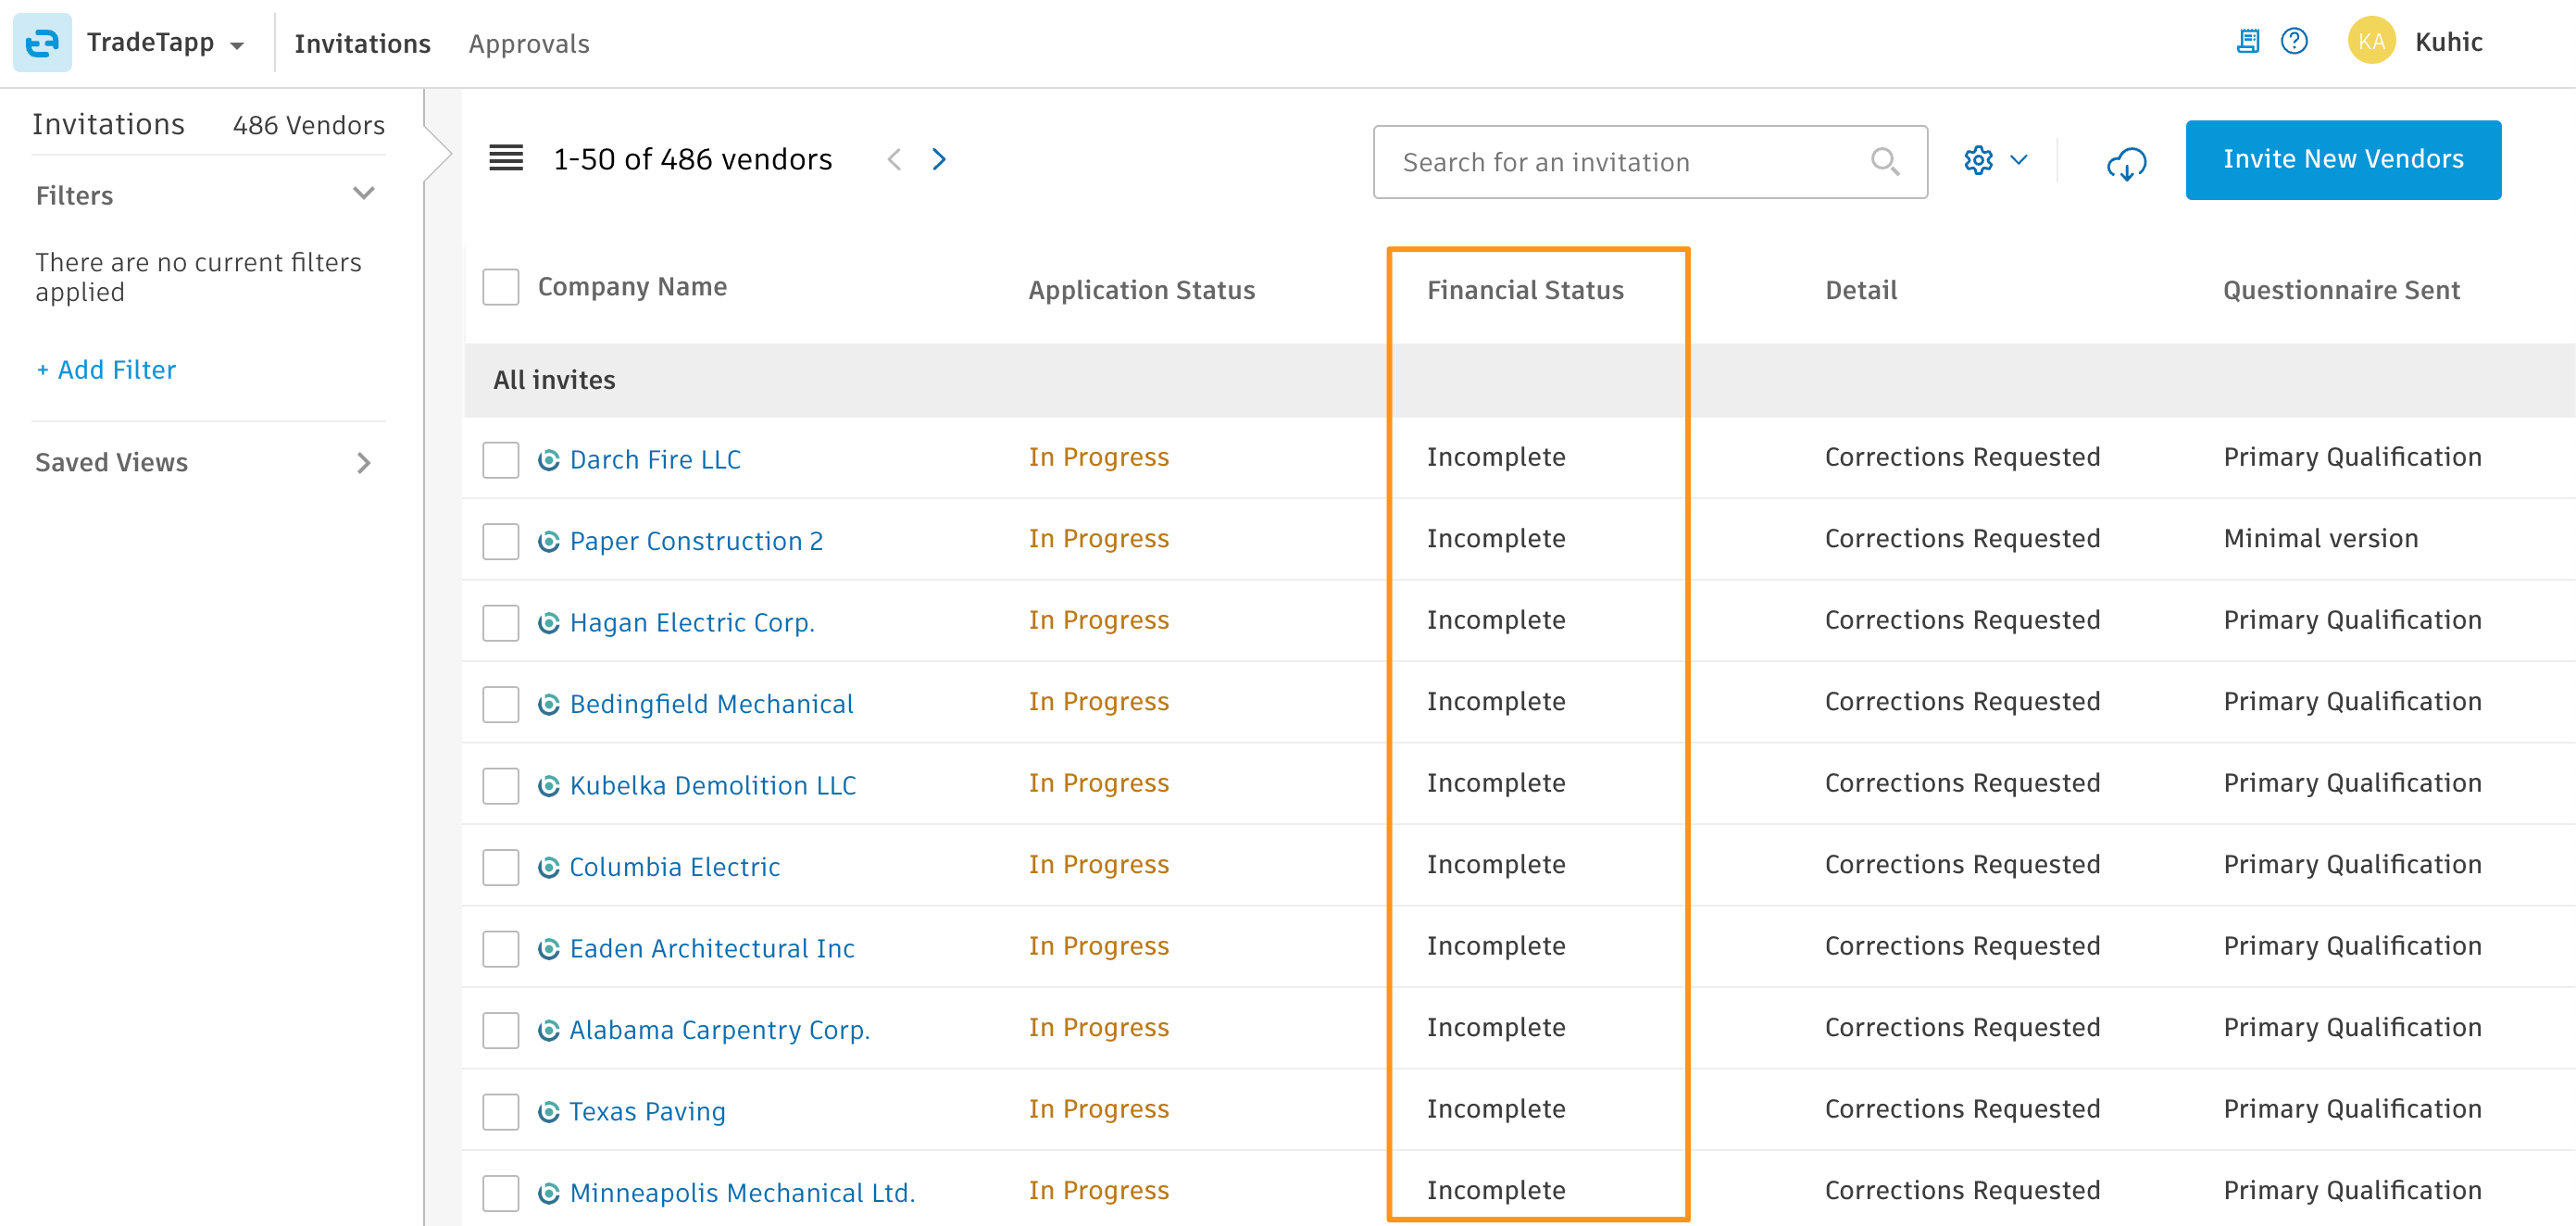Screen dimensions: 2576x1226
Task: Check the Bedingfield Mechanical row checkbox
Action: tap(500, 704)
